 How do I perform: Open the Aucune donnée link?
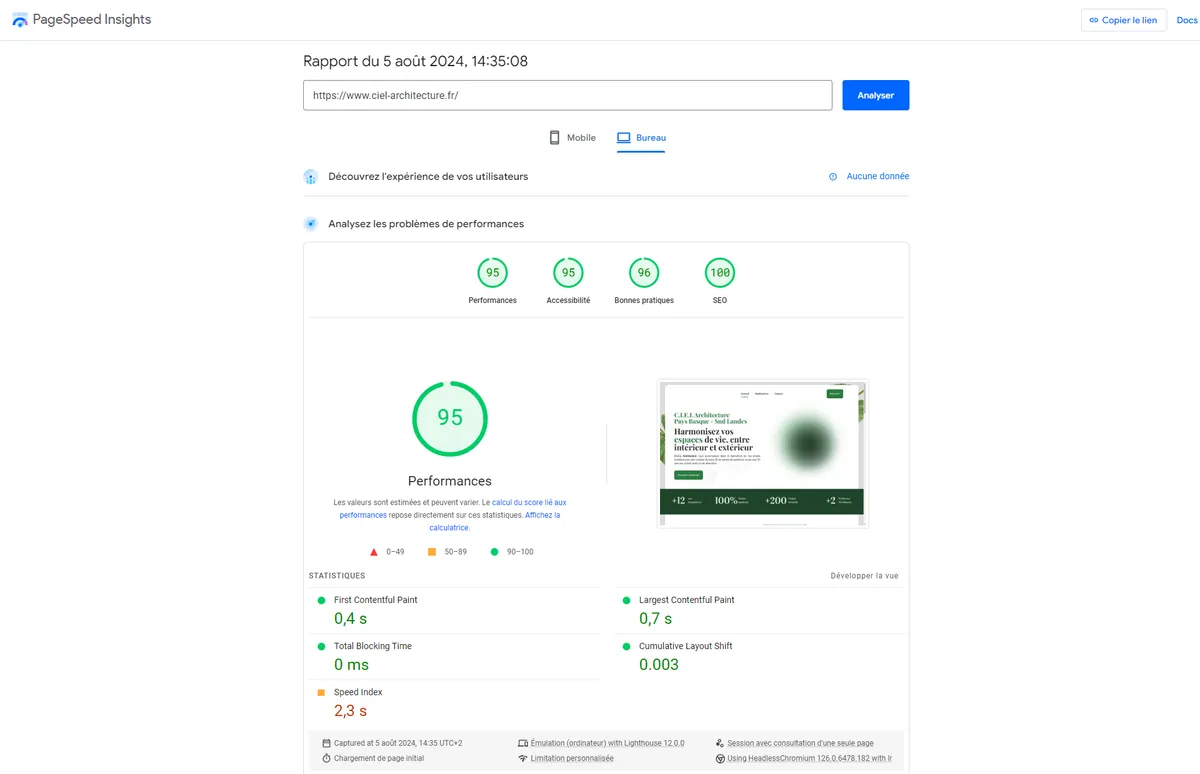tap(878, 176)
